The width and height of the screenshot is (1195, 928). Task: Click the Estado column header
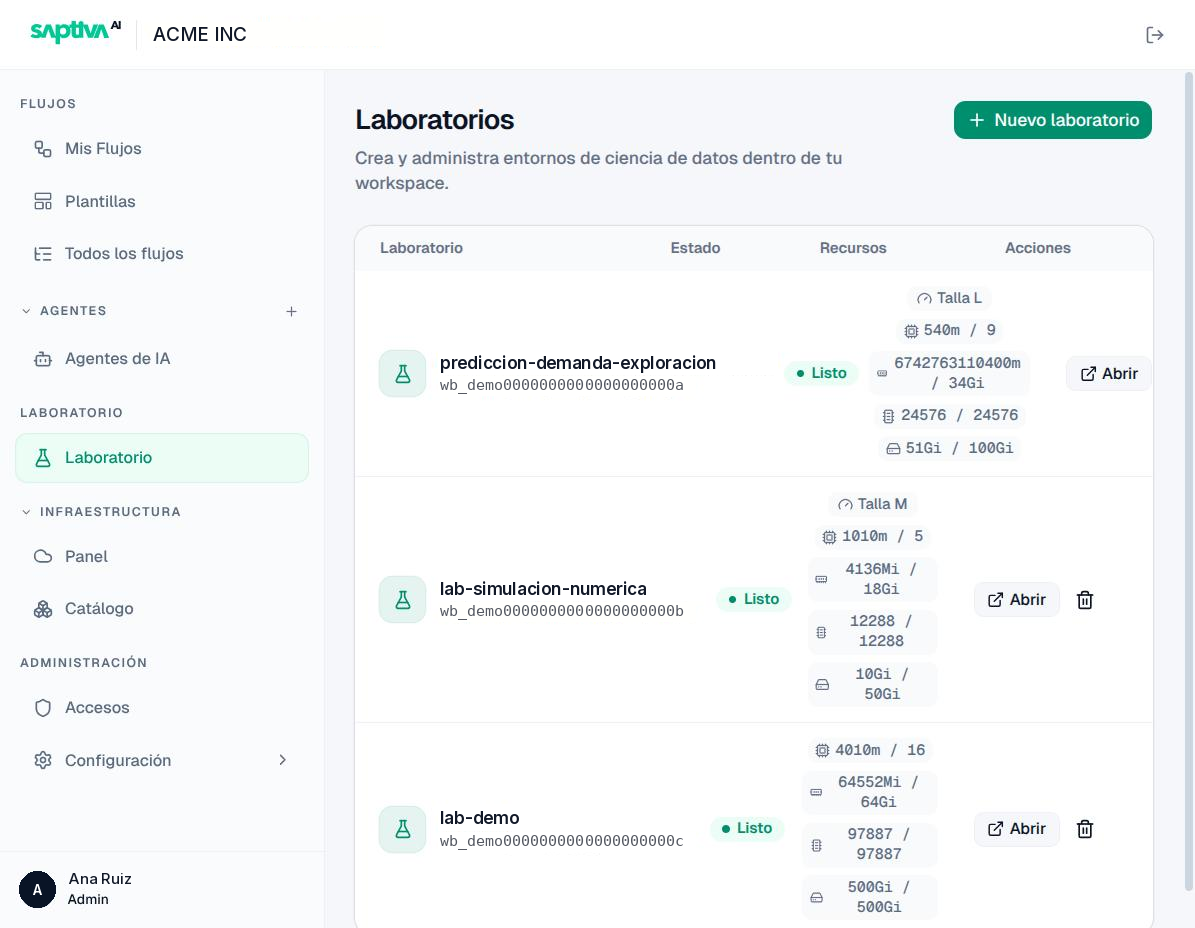(x=695, y=248)
